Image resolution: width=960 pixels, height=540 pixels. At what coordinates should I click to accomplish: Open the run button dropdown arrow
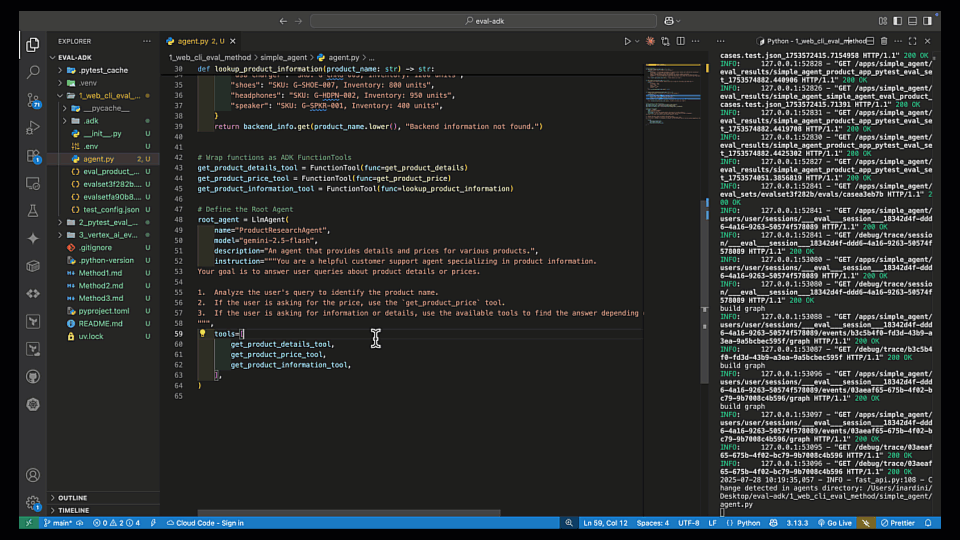coord(638,41)
